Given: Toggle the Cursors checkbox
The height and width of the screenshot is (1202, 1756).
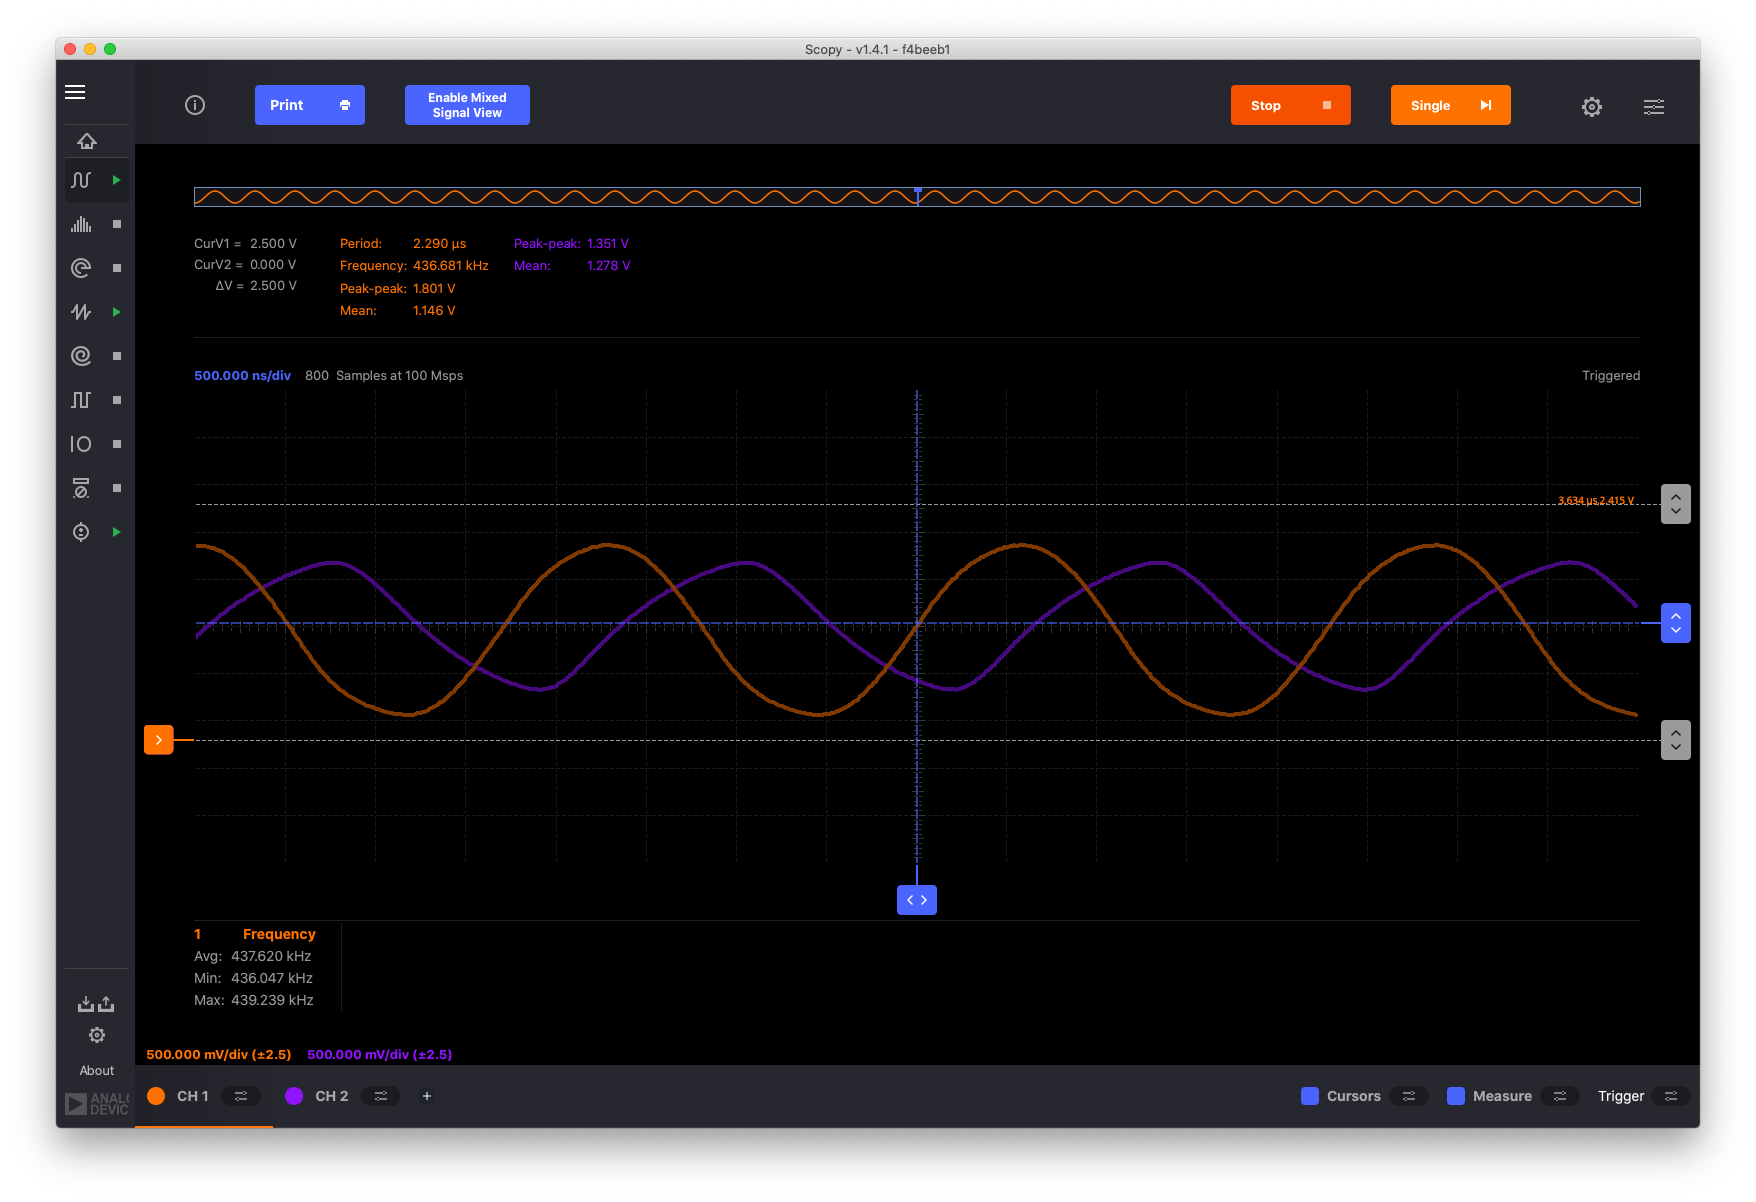Looking at the screenshot, I should [x=1310, y=1096].
